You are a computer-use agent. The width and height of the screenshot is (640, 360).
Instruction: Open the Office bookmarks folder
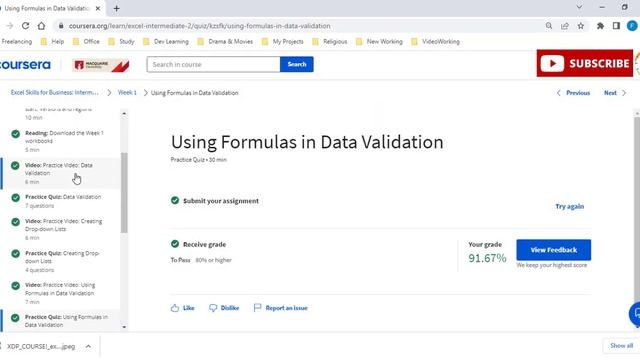click(86, 42)
